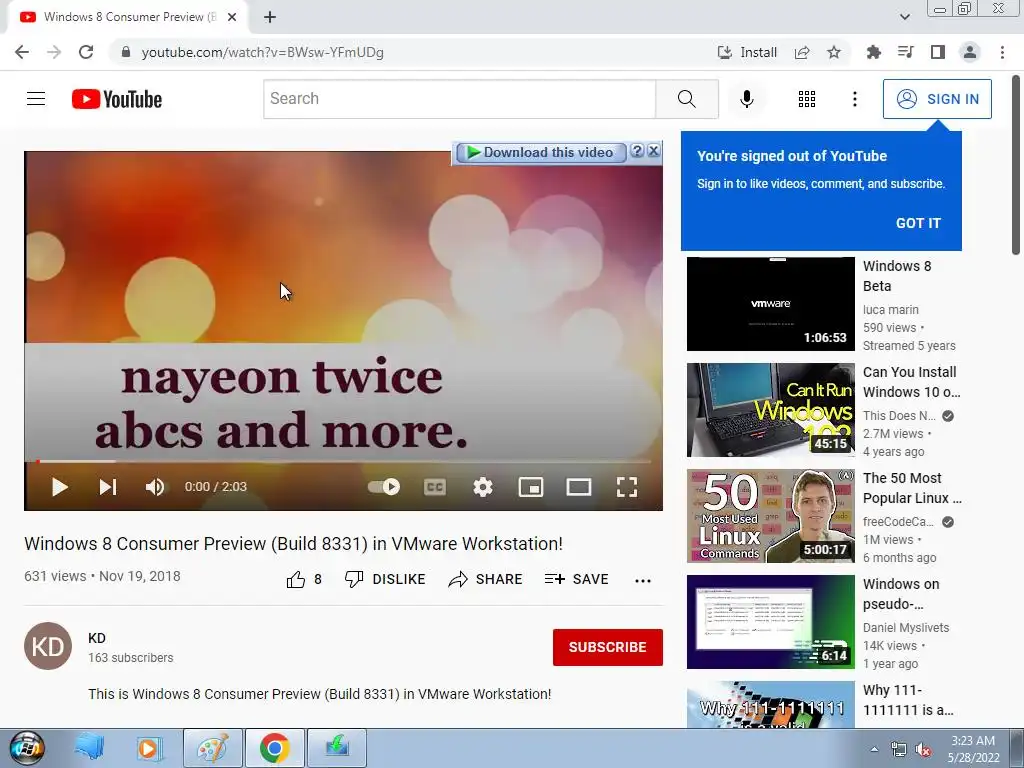
Task: Toggle the Chrome side panel
Action: point(938,52)
